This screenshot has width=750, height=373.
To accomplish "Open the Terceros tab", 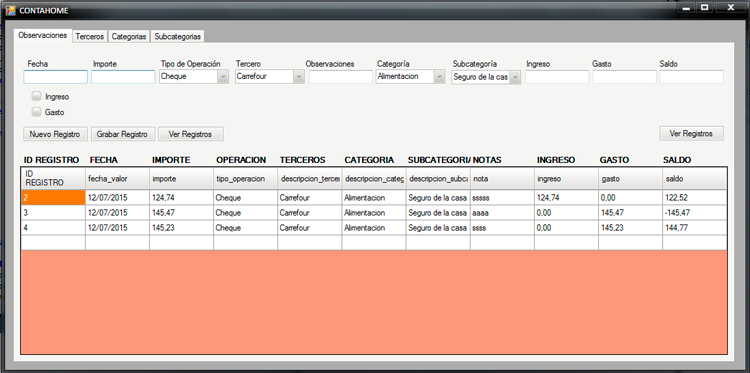I will click(x=89, y=37).
